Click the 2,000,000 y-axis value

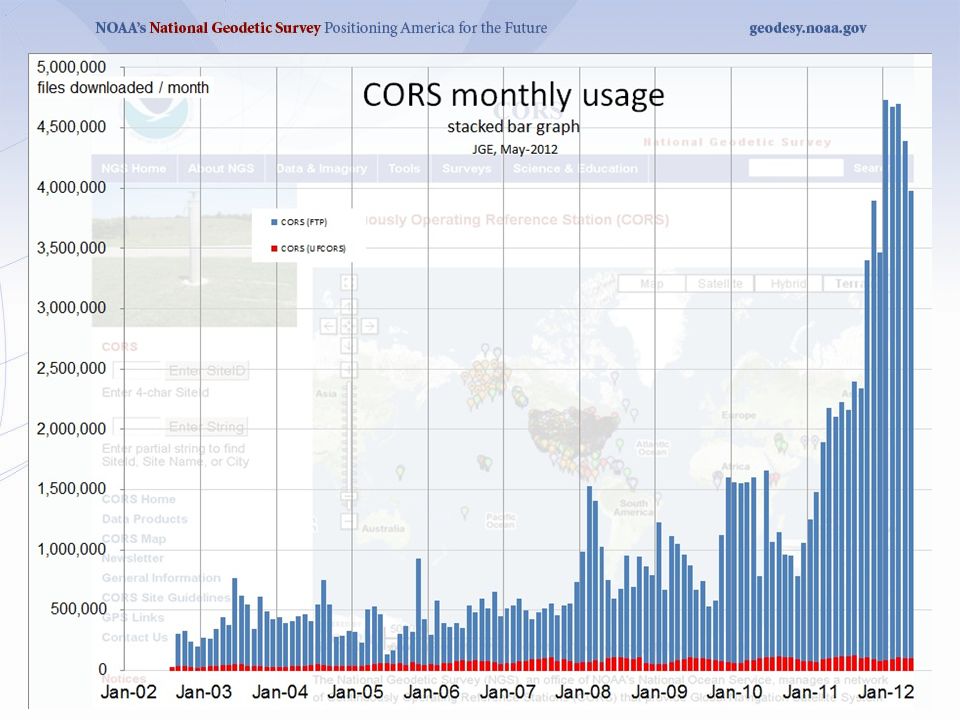[x=71, y=429]
